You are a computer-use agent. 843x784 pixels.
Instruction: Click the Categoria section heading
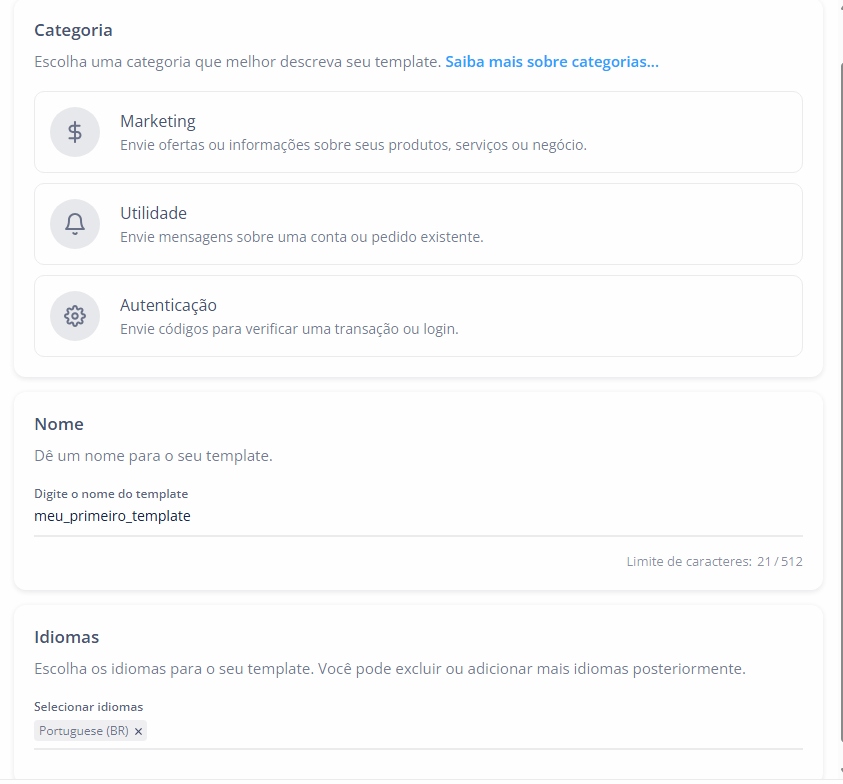click(73, 30)
